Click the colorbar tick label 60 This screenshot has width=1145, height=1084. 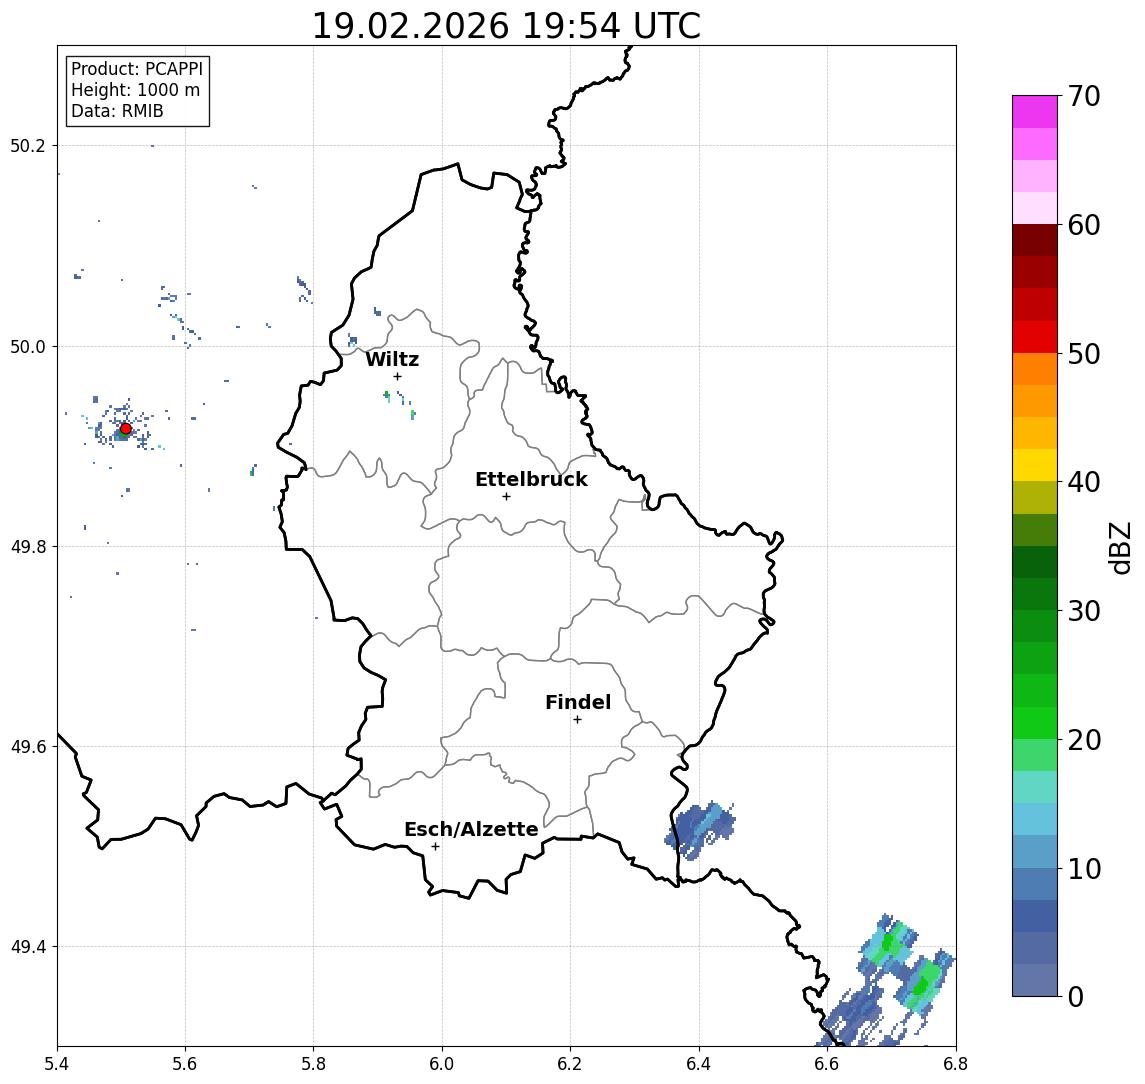pyautogui.click(x=1084, y=226)
